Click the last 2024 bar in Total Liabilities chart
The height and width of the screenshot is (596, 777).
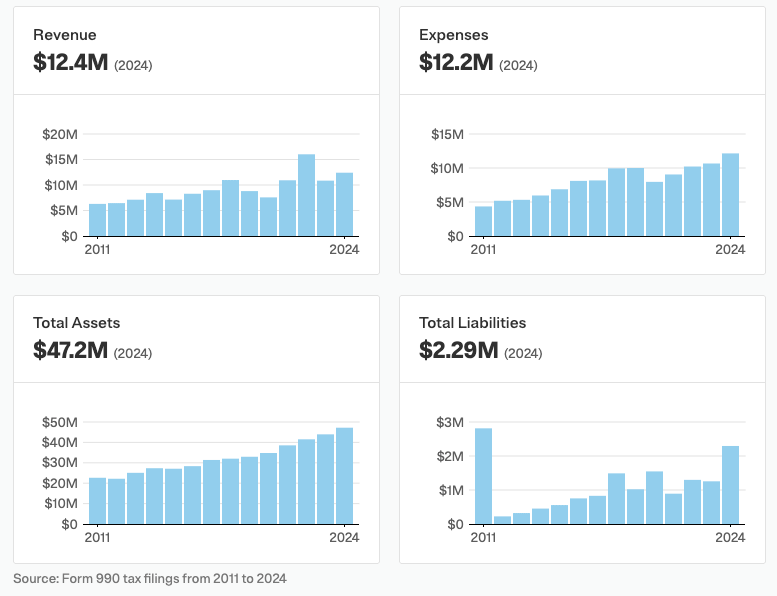[730, 485]
